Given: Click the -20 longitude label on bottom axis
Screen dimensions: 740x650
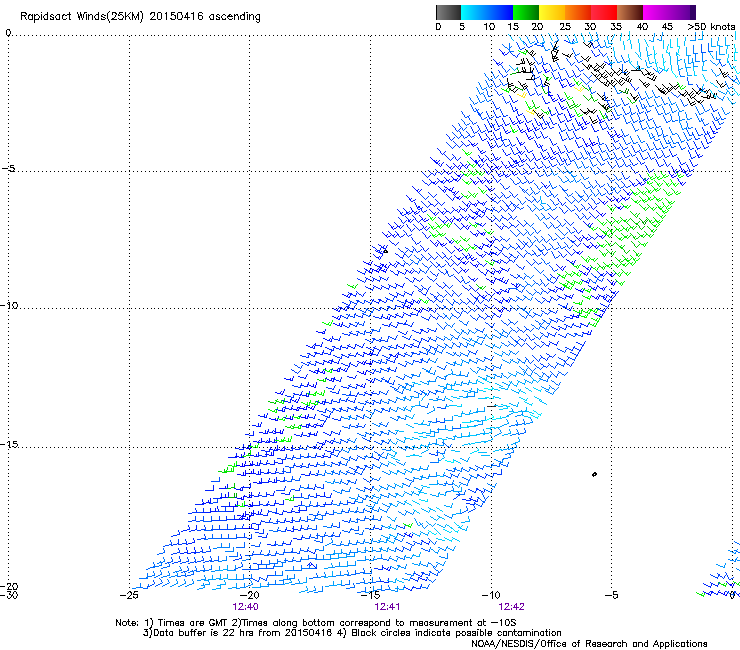Looking at the screenshot, I should tap(250, 595).
